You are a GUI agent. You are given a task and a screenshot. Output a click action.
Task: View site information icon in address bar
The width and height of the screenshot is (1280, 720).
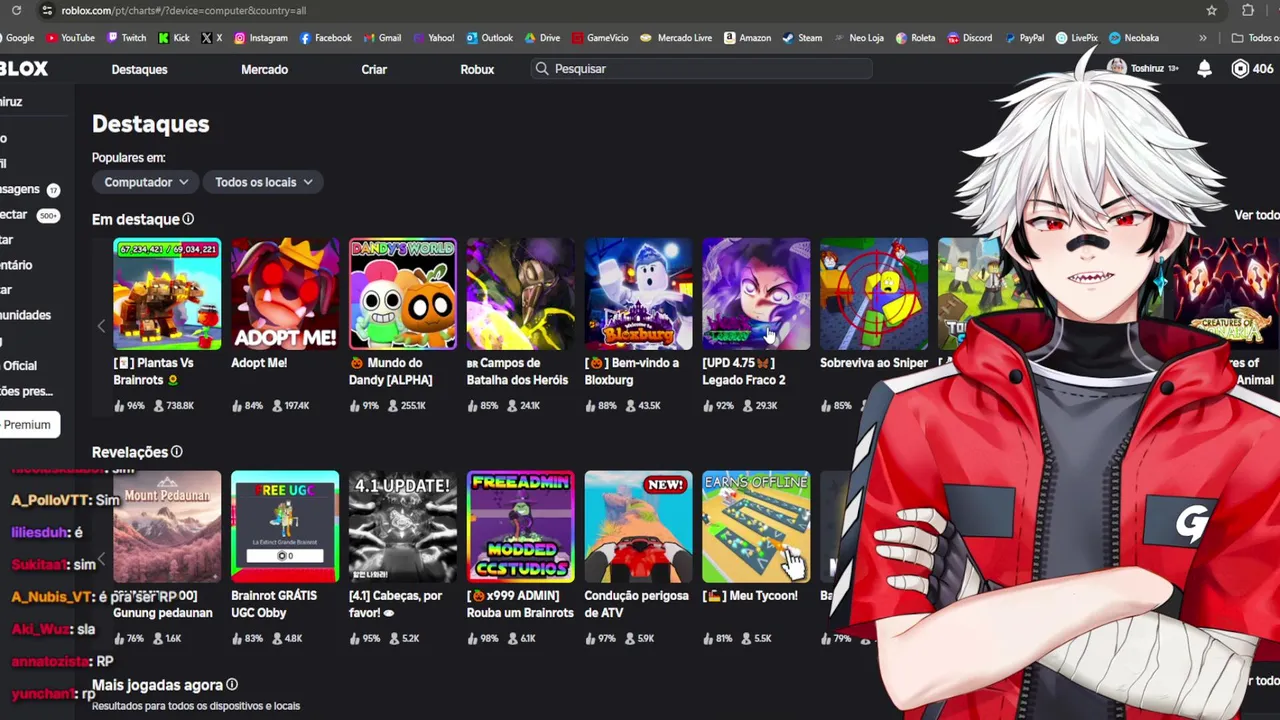pos(46,10)
